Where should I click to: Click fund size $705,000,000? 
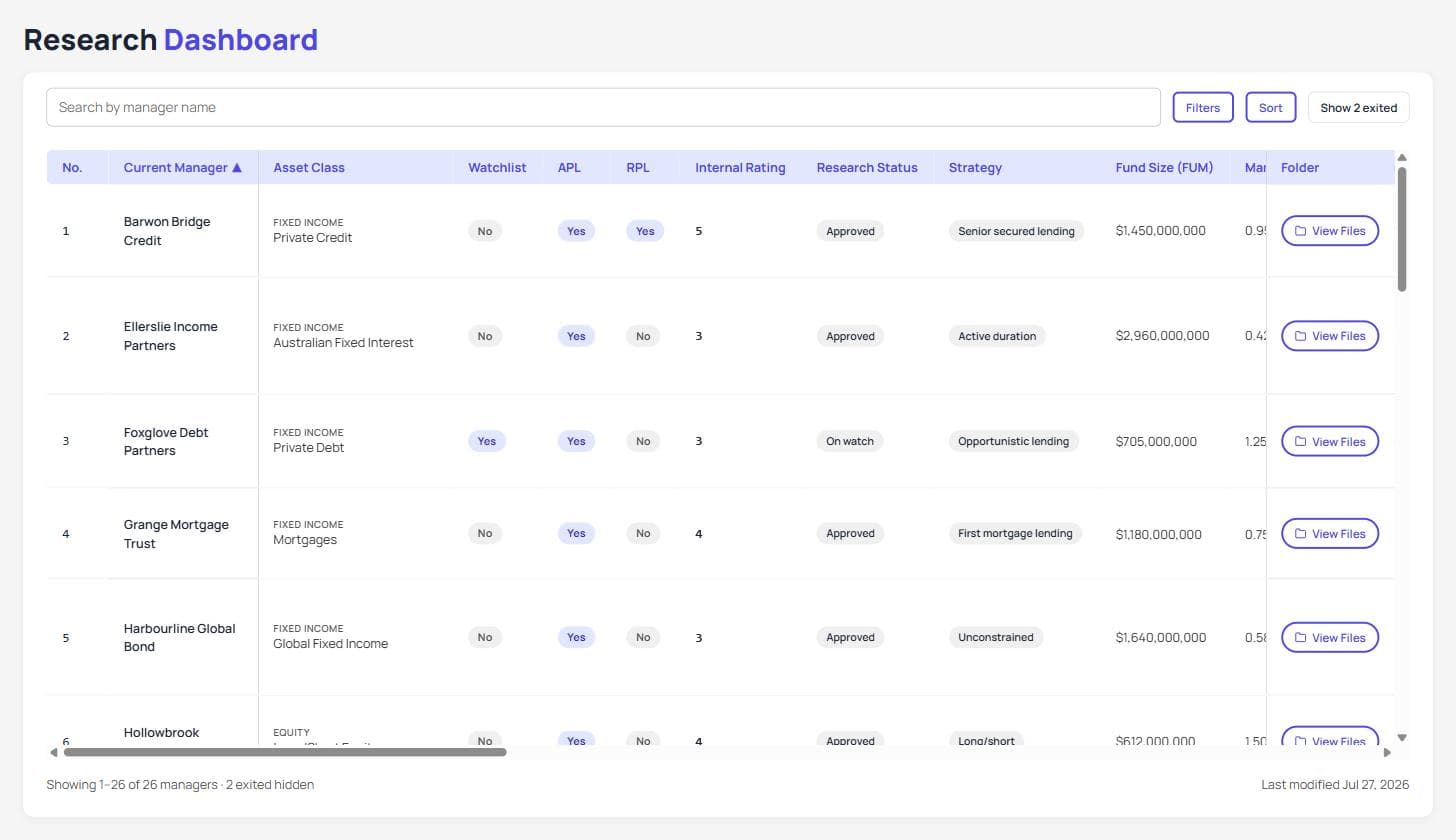[1156, 441]
